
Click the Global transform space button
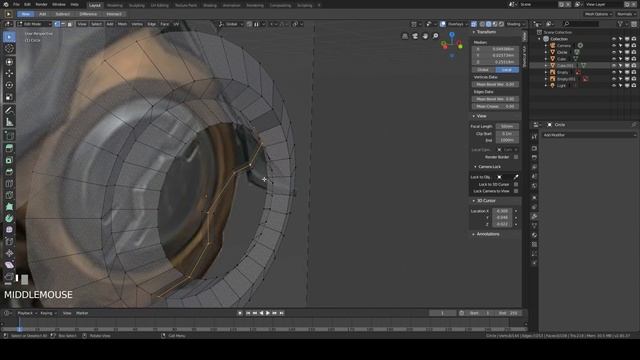(x=484, y=70)
